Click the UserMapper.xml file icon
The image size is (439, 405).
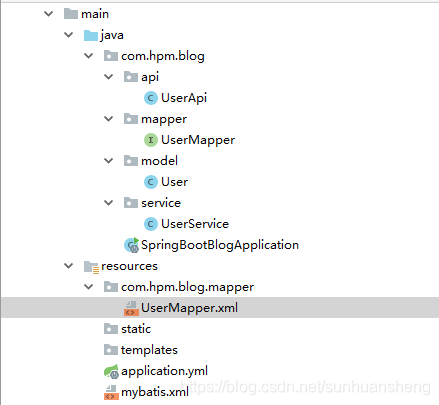tap(131, 308)
